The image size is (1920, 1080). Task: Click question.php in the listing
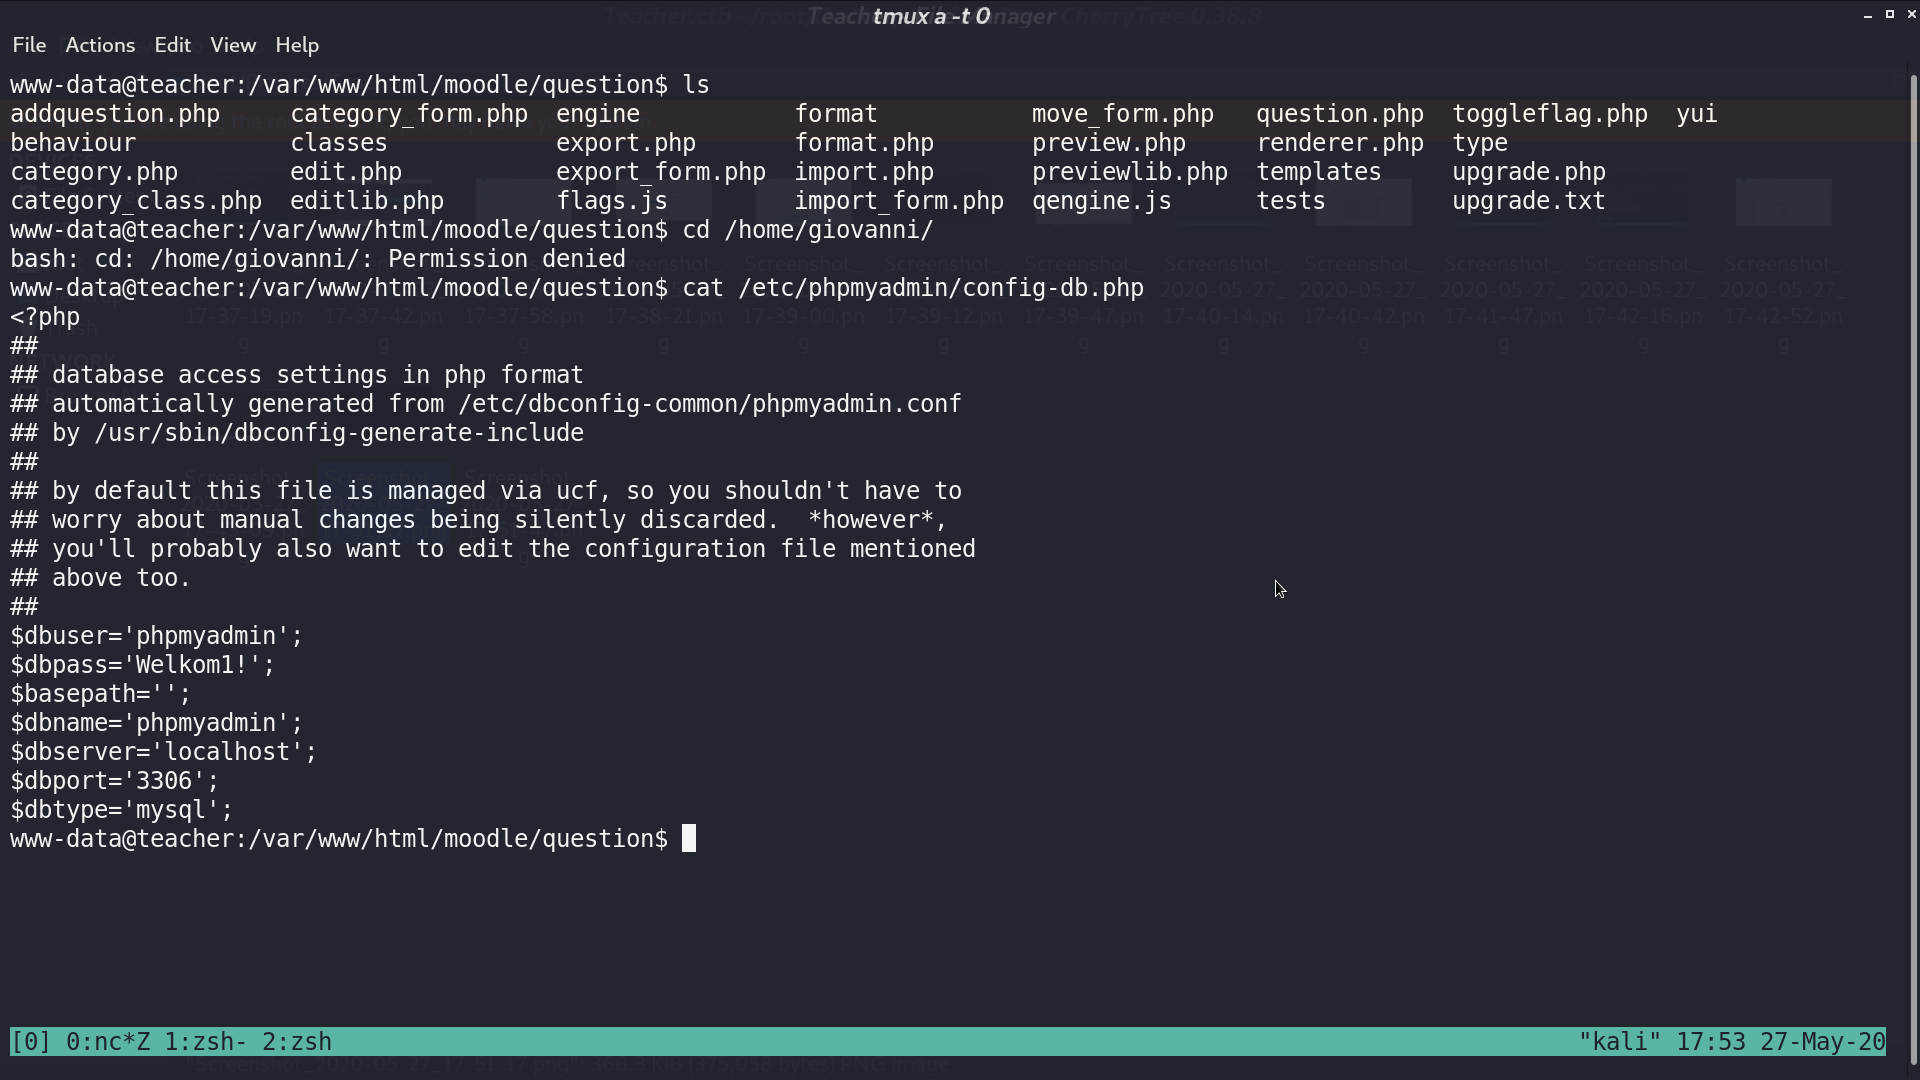(x=1340, y=114)
